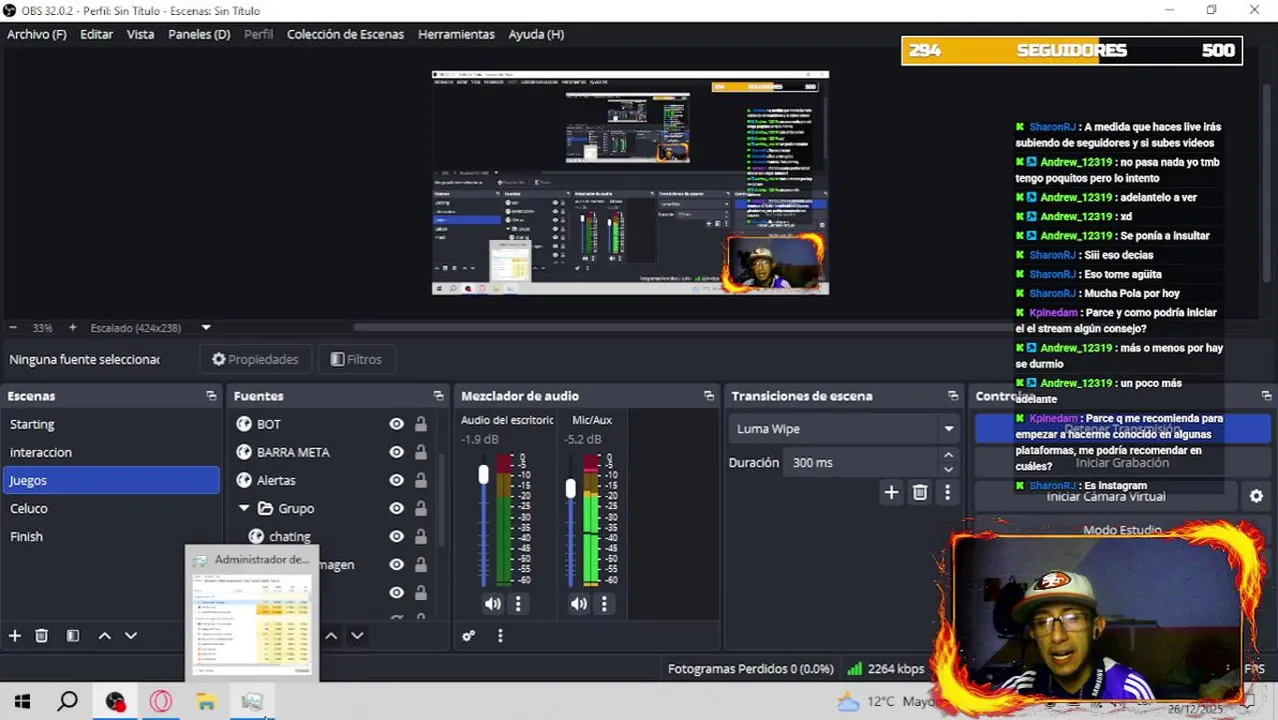The image size is (1278, 720).
Task: Move the scene up with the arrow icon
Action: pyautogui.click(x=104, y=636)
